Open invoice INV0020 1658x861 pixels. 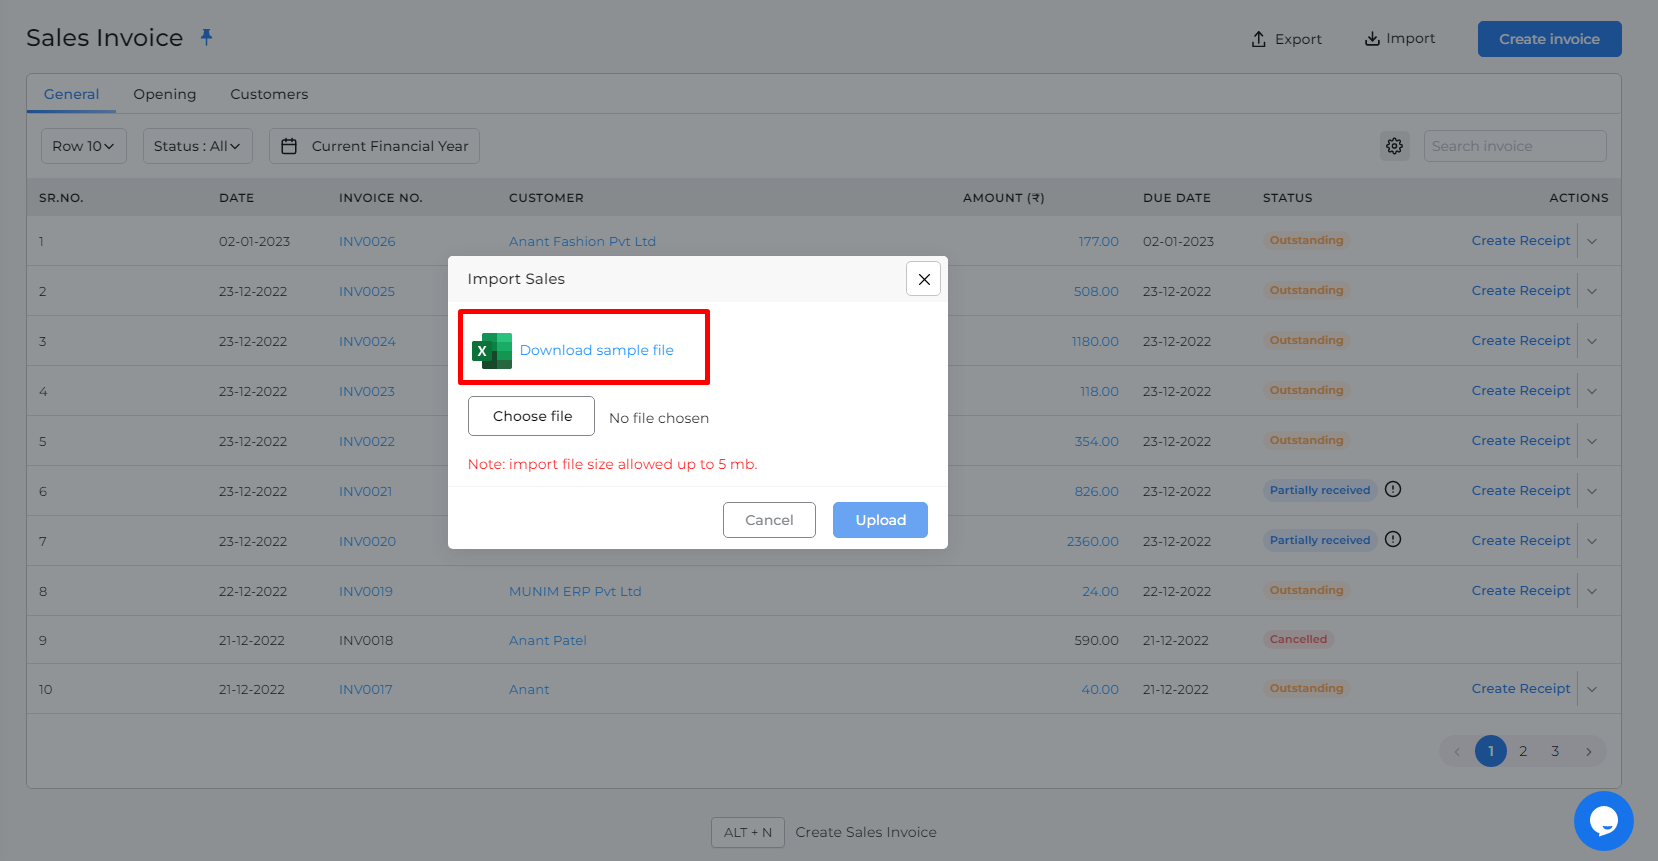[367, 541]
